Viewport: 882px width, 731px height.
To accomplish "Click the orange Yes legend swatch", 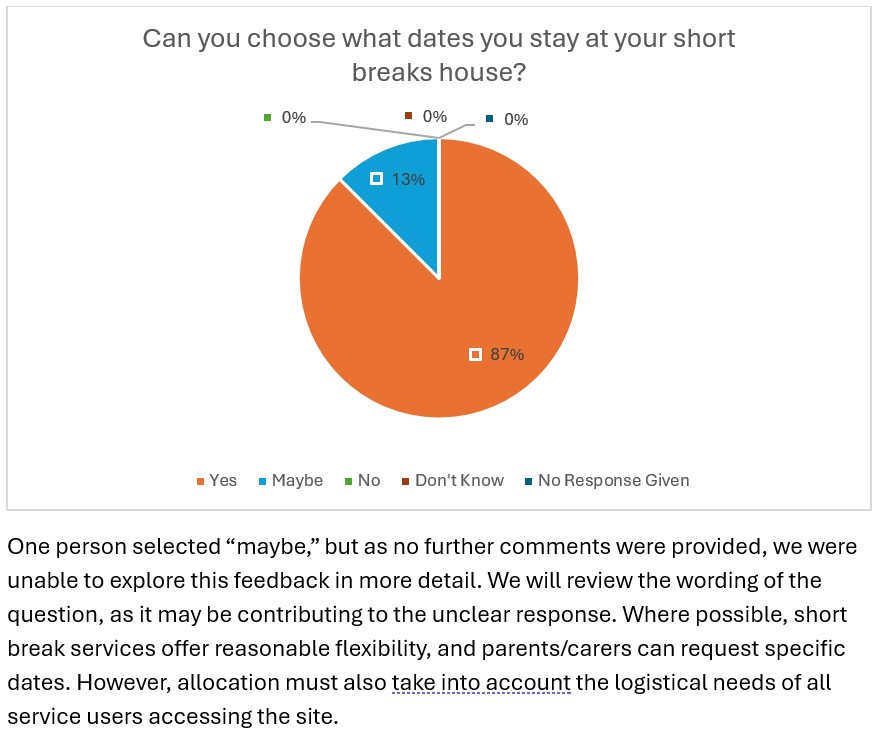I will click(x=200, y=481).
